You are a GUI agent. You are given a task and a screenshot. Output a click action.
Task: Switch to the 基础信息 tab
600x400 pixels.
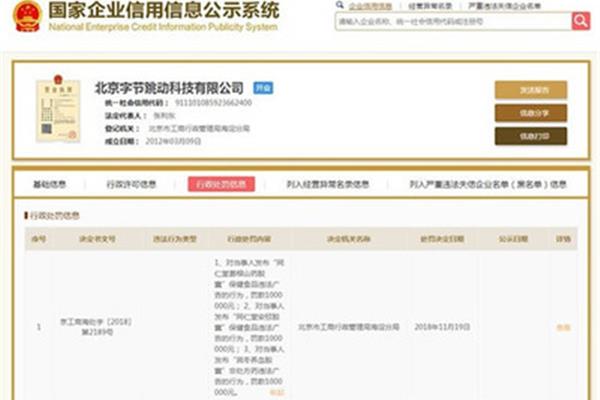[49, 184]
